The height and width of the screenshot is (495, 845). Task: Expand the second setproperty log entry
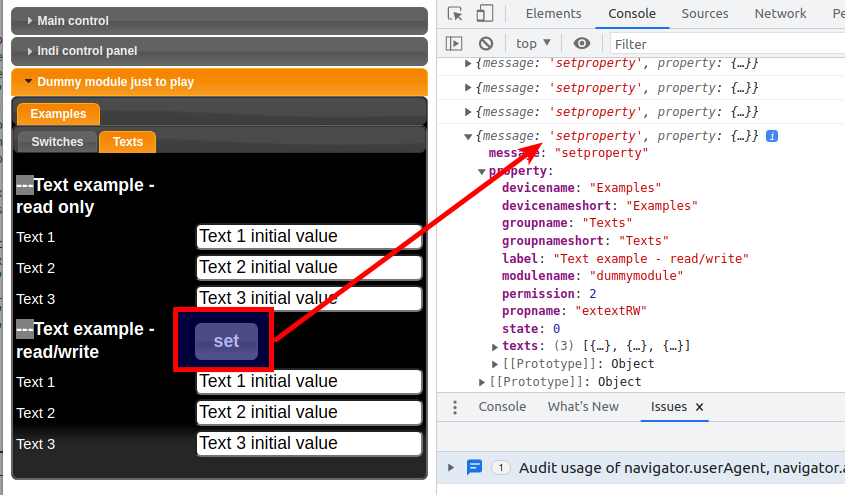468,88
